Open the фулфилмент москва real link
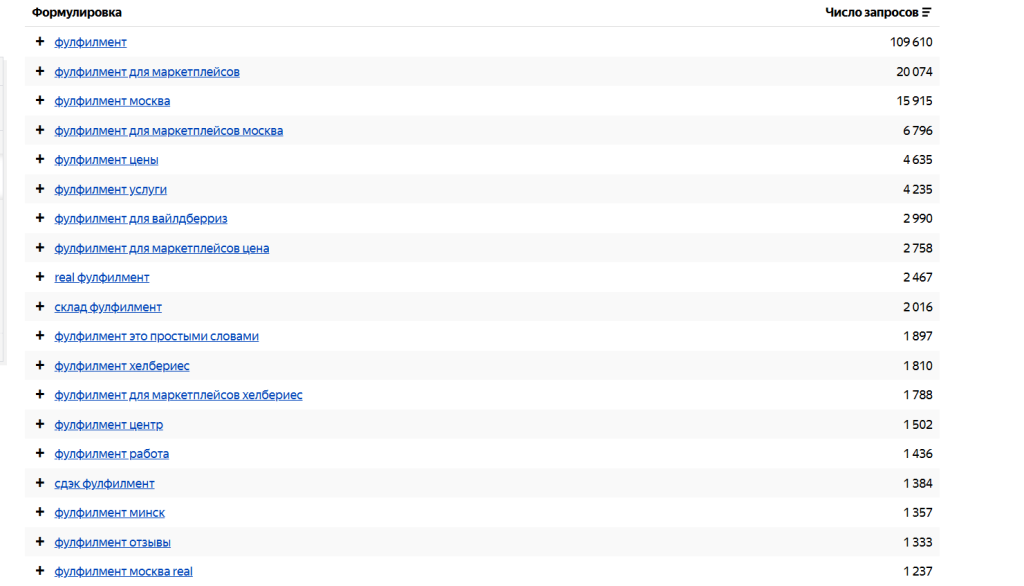 123,572
